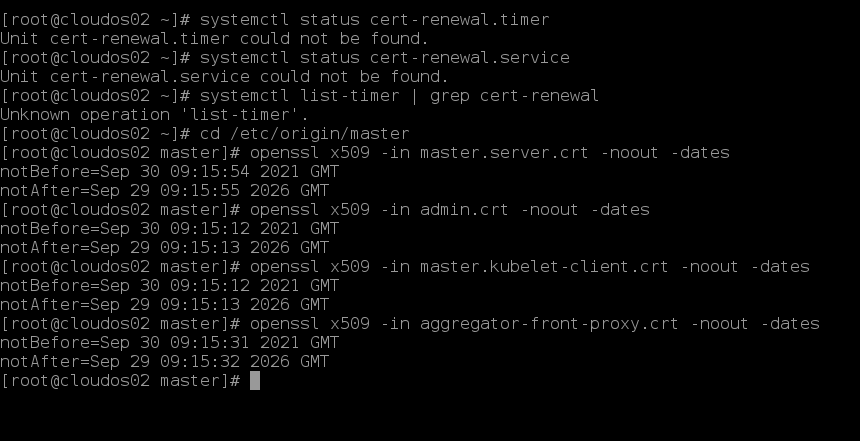The width and height of the screenshot is (860, 441).
Task: Click the "Unit cert-renewal.service could not be found." line
Action: 224,77
